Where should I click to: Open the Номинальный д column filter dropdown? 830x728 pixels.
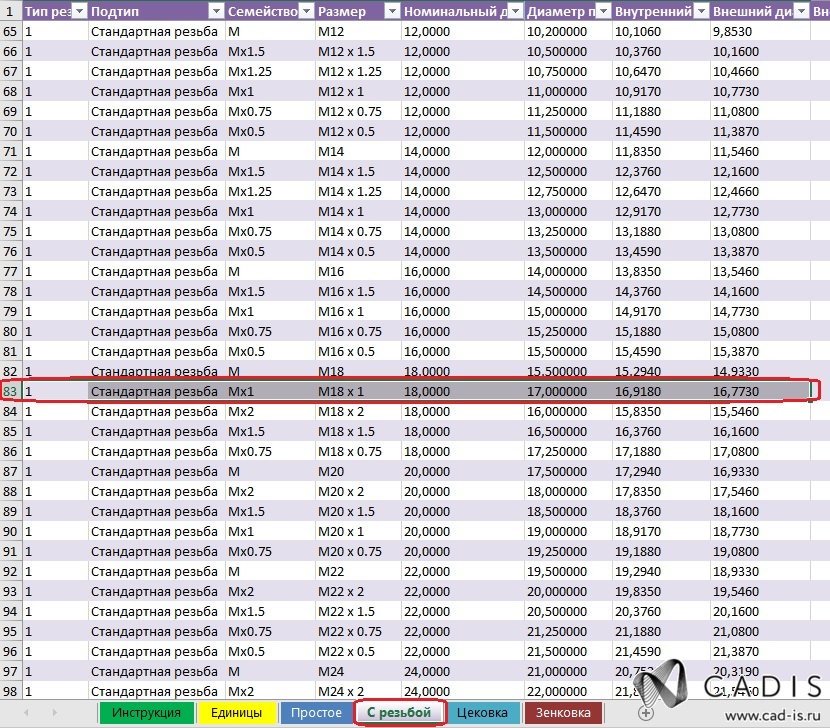[x=515, y=11]
